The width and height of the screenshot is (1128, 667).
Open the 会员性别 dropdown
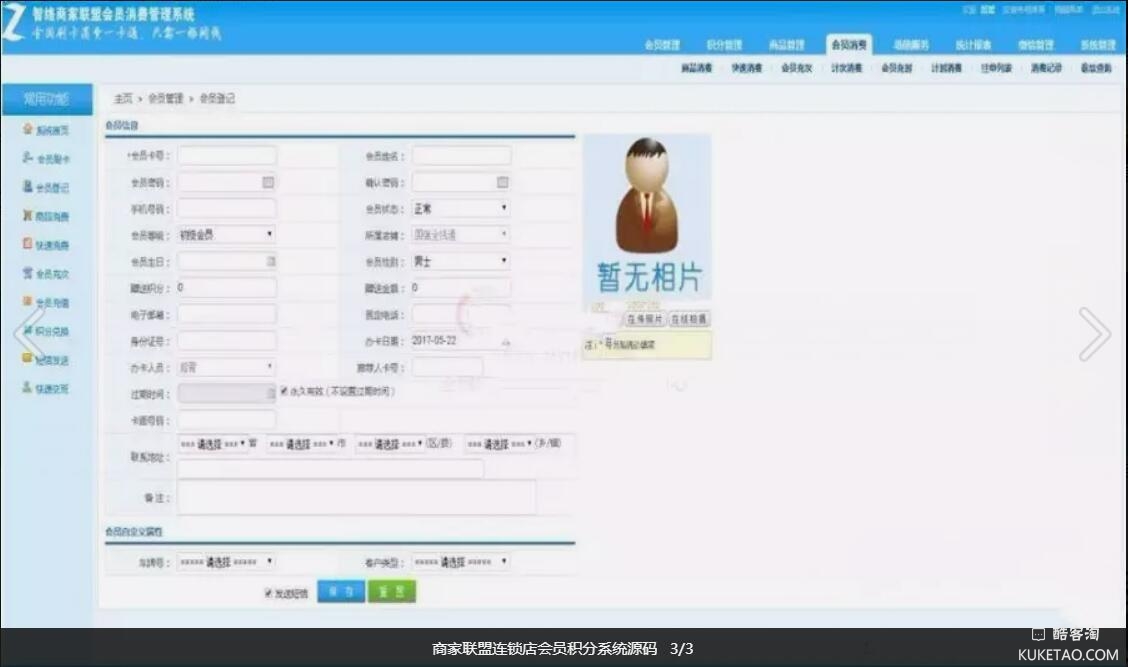coord(461,261)
